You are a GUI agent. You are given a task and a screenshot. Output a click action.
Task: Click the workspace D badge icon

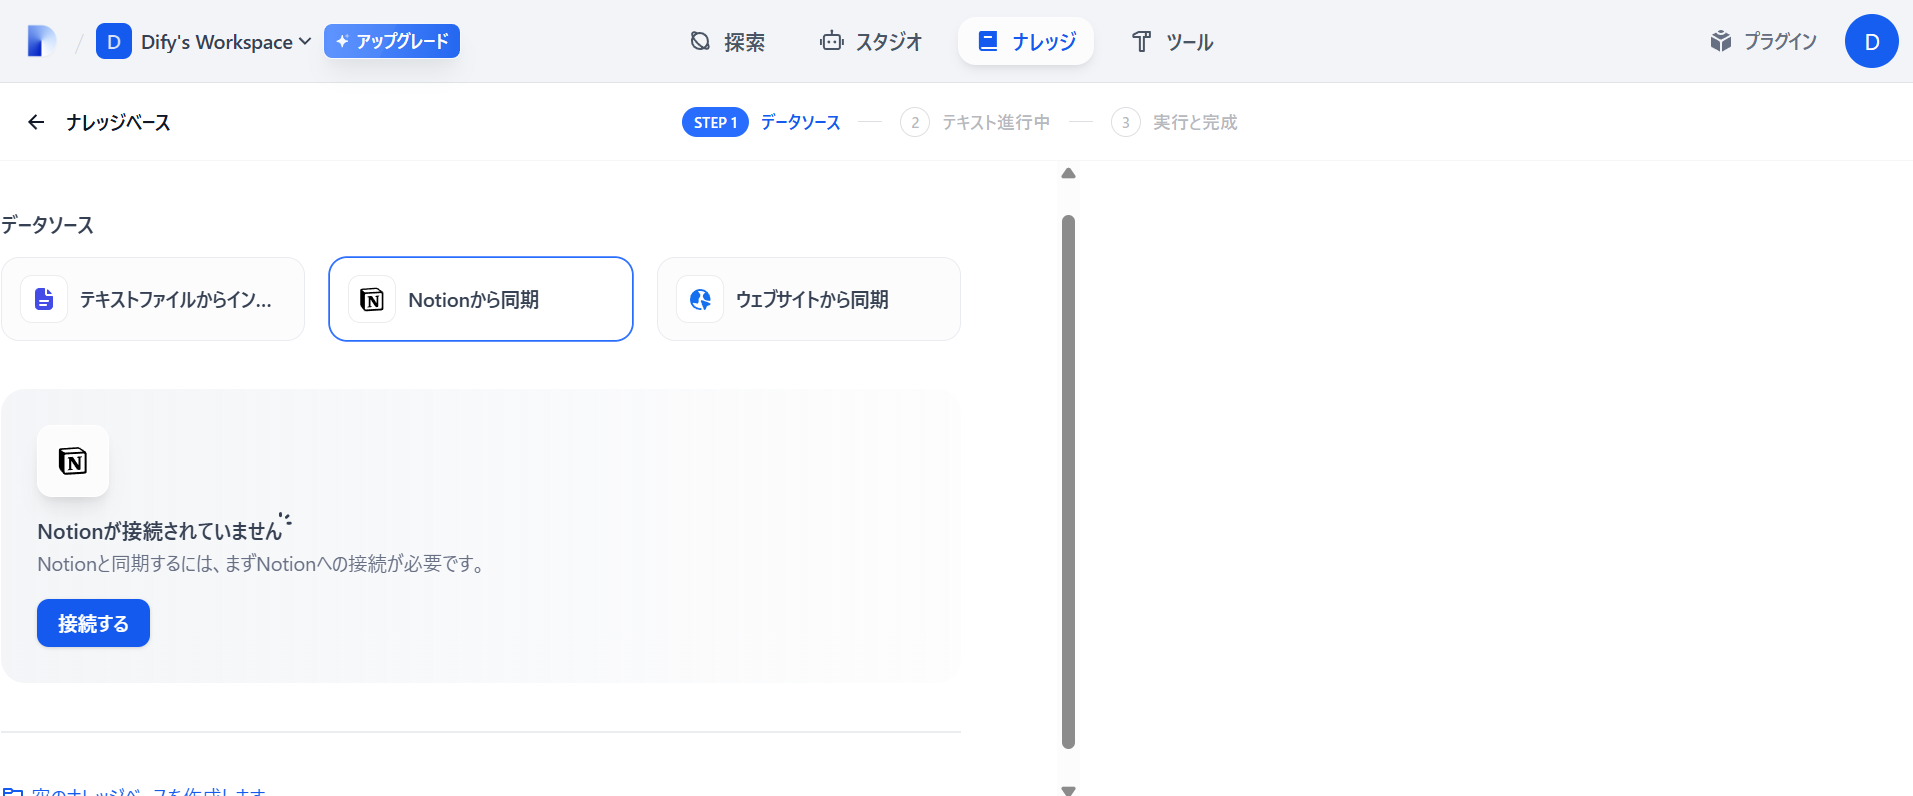click(x=114, y=41)
